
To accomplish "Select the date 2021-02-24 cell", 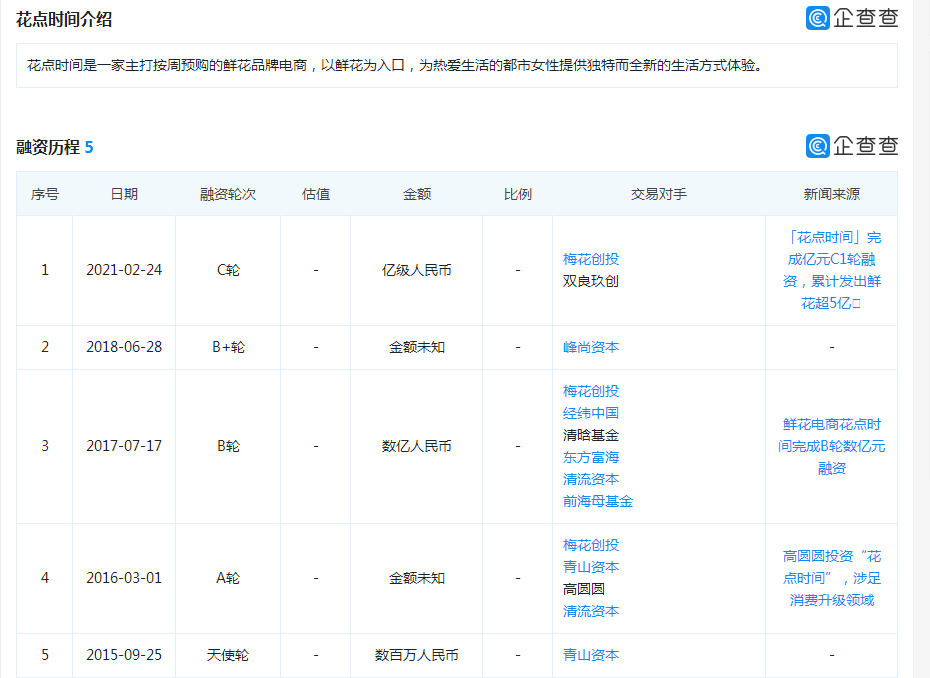I will point(124,270).
